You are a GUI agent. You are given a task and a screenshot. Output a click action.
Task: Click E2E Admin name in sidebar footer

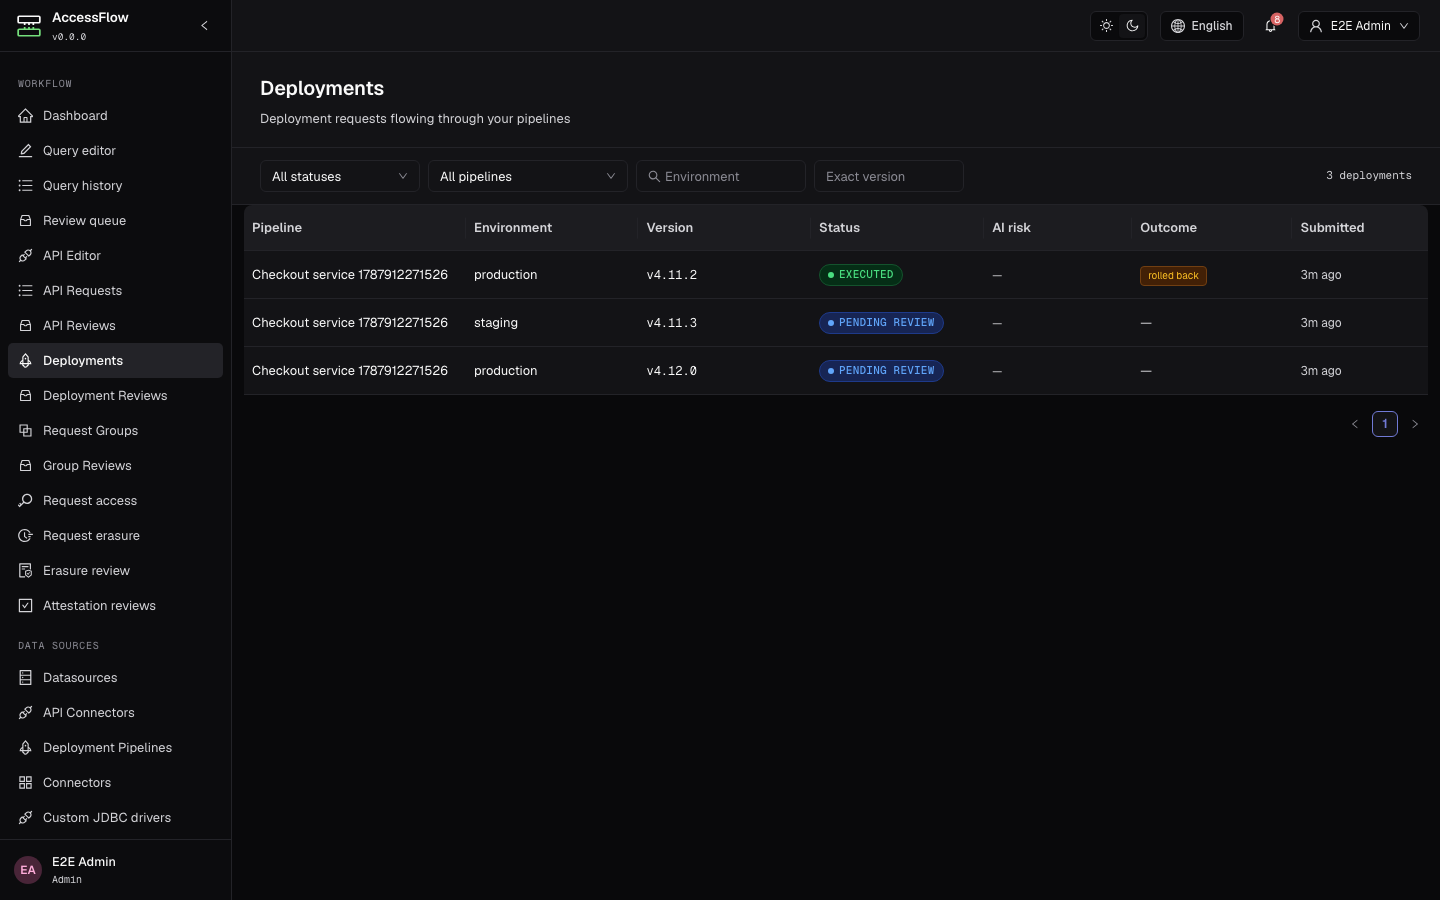pyautogui.click(x=84, y=862)
